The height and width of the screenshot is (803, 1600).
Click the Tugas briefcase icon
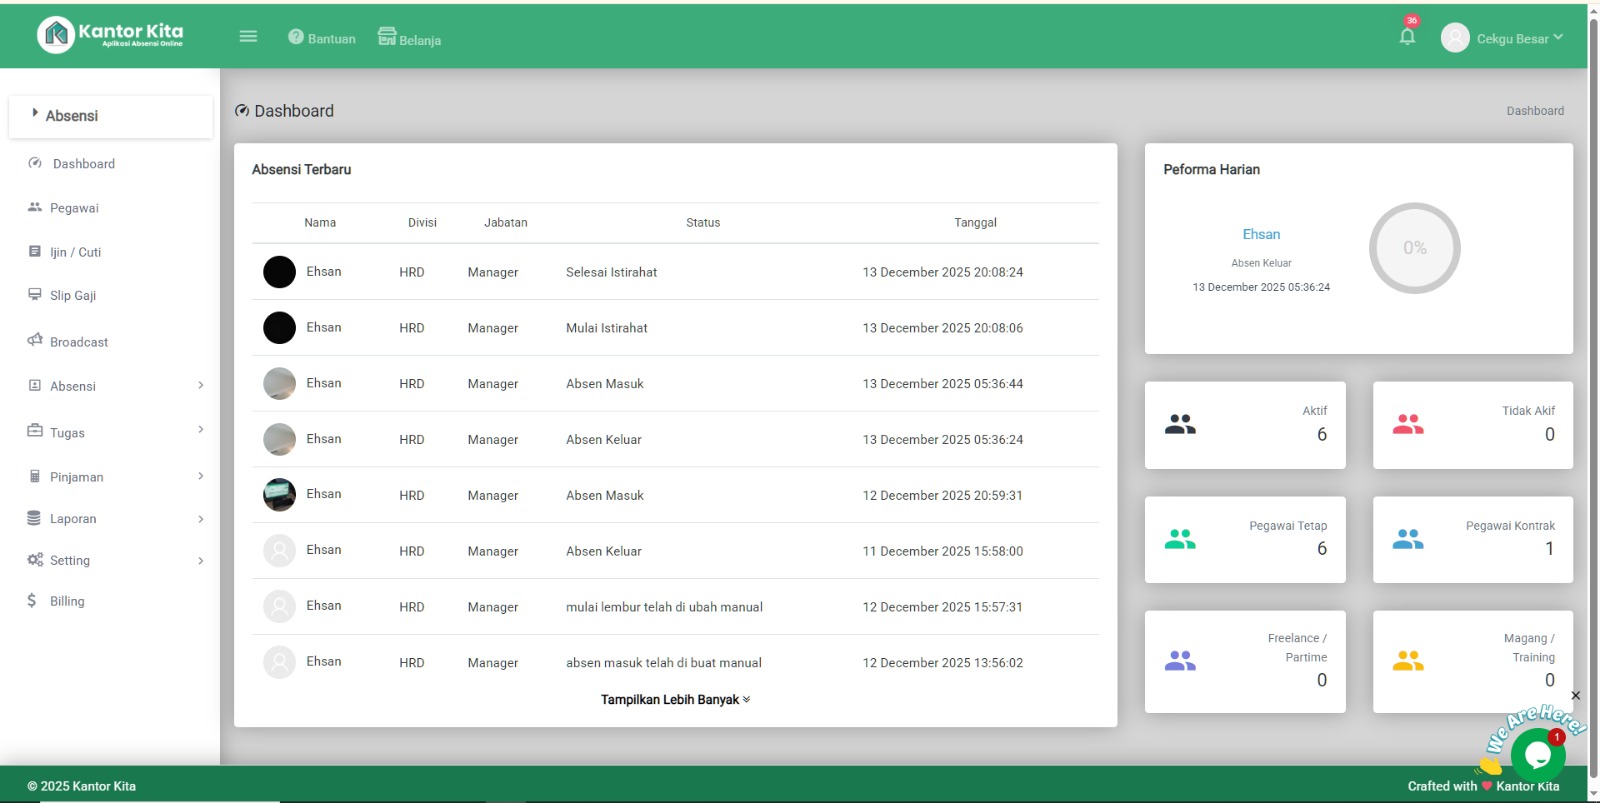pyautogui.click(x=35, y=431)
